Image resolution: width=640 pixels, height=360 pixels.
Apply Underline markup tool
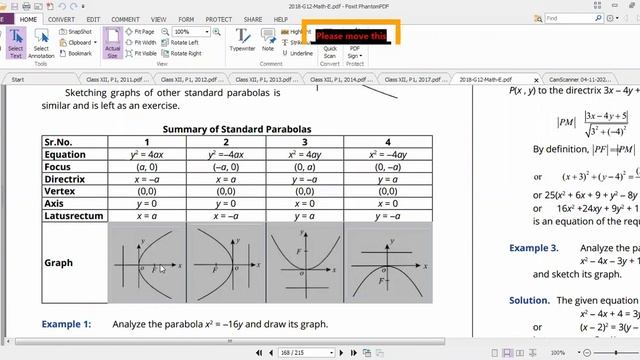click(297, 53)
